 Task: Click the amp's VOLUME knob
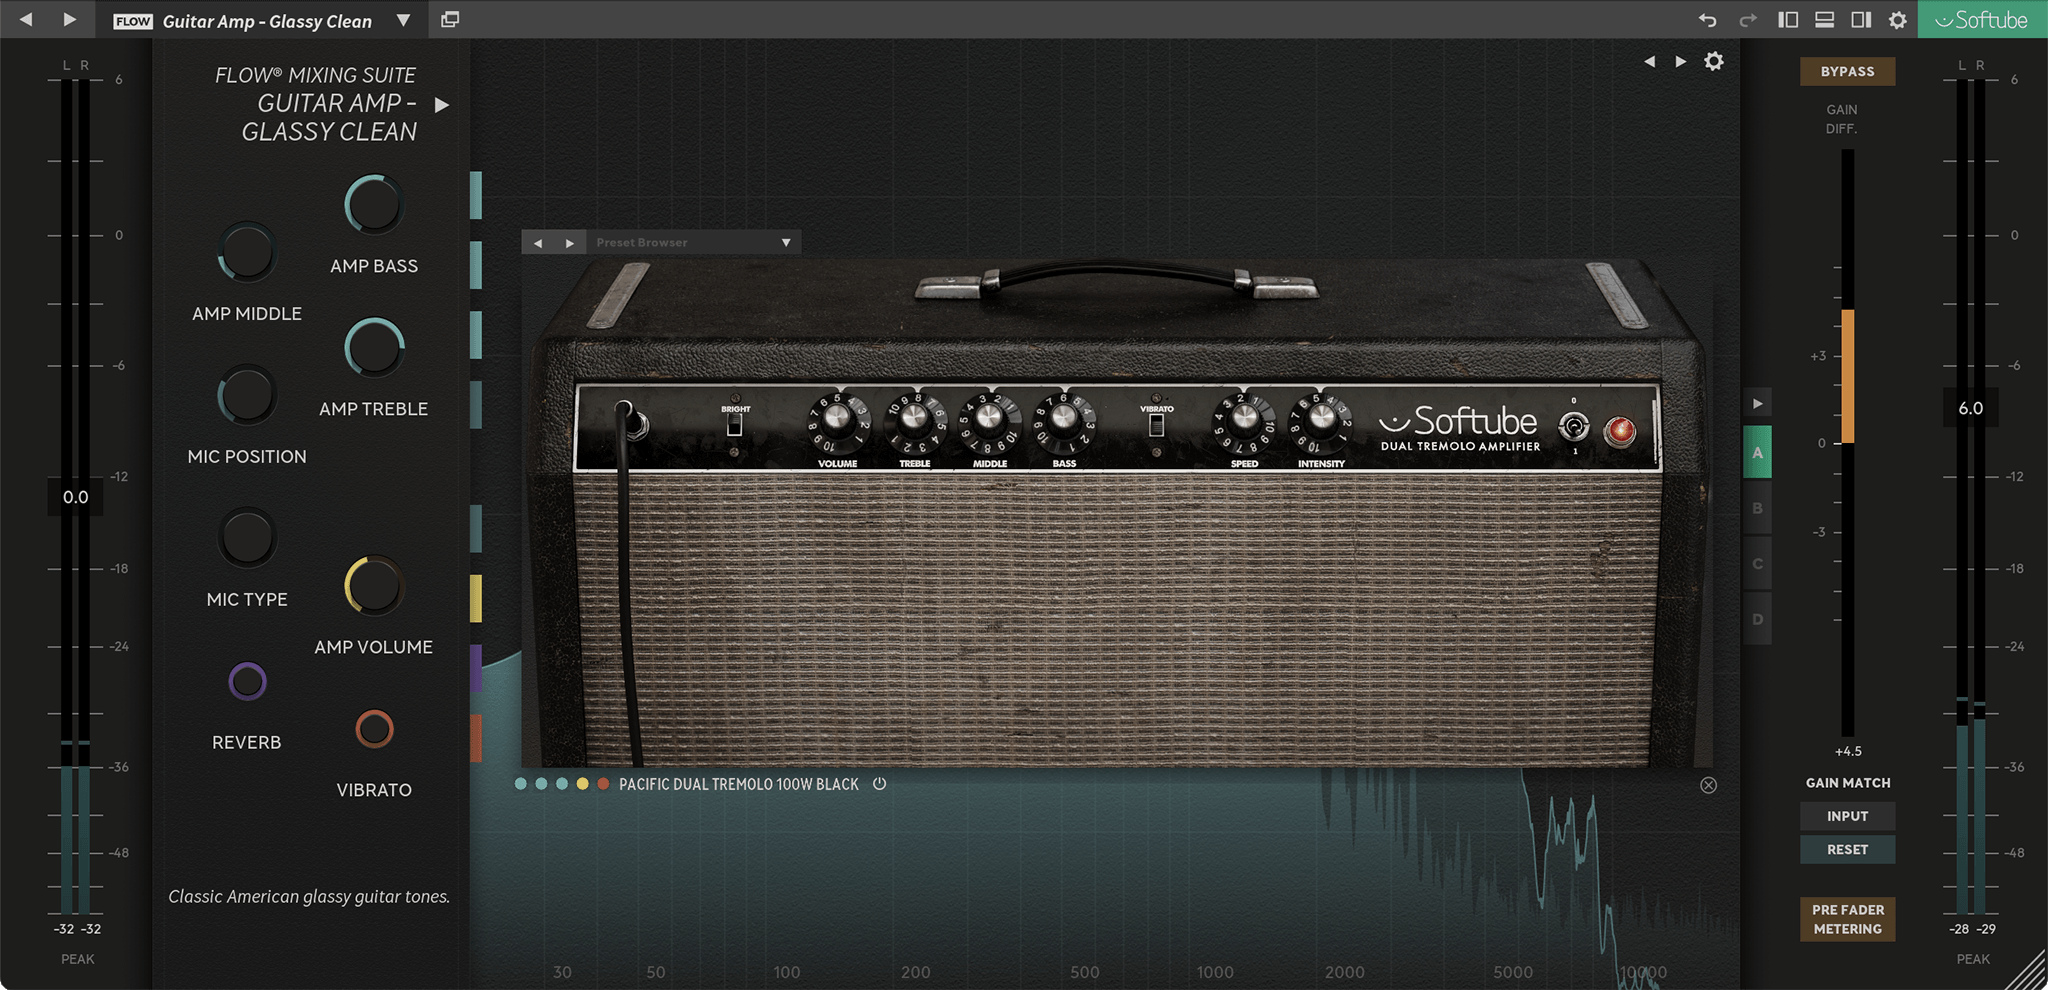coord(838,421)
